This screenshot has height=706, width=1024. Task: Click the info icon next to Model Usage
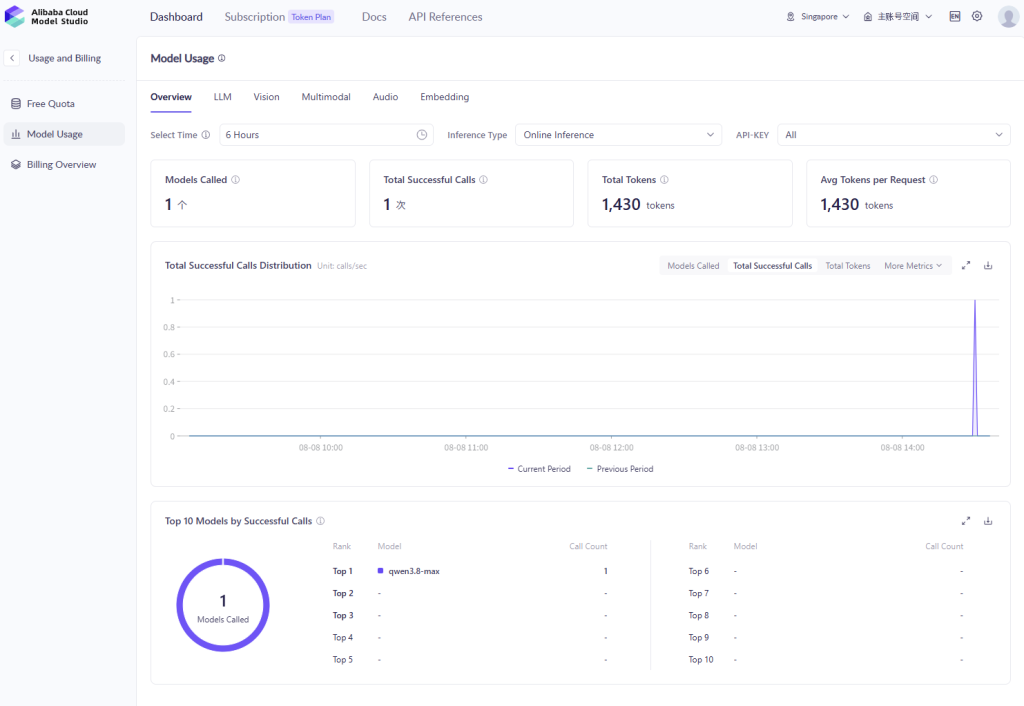[x=221, y=58]
